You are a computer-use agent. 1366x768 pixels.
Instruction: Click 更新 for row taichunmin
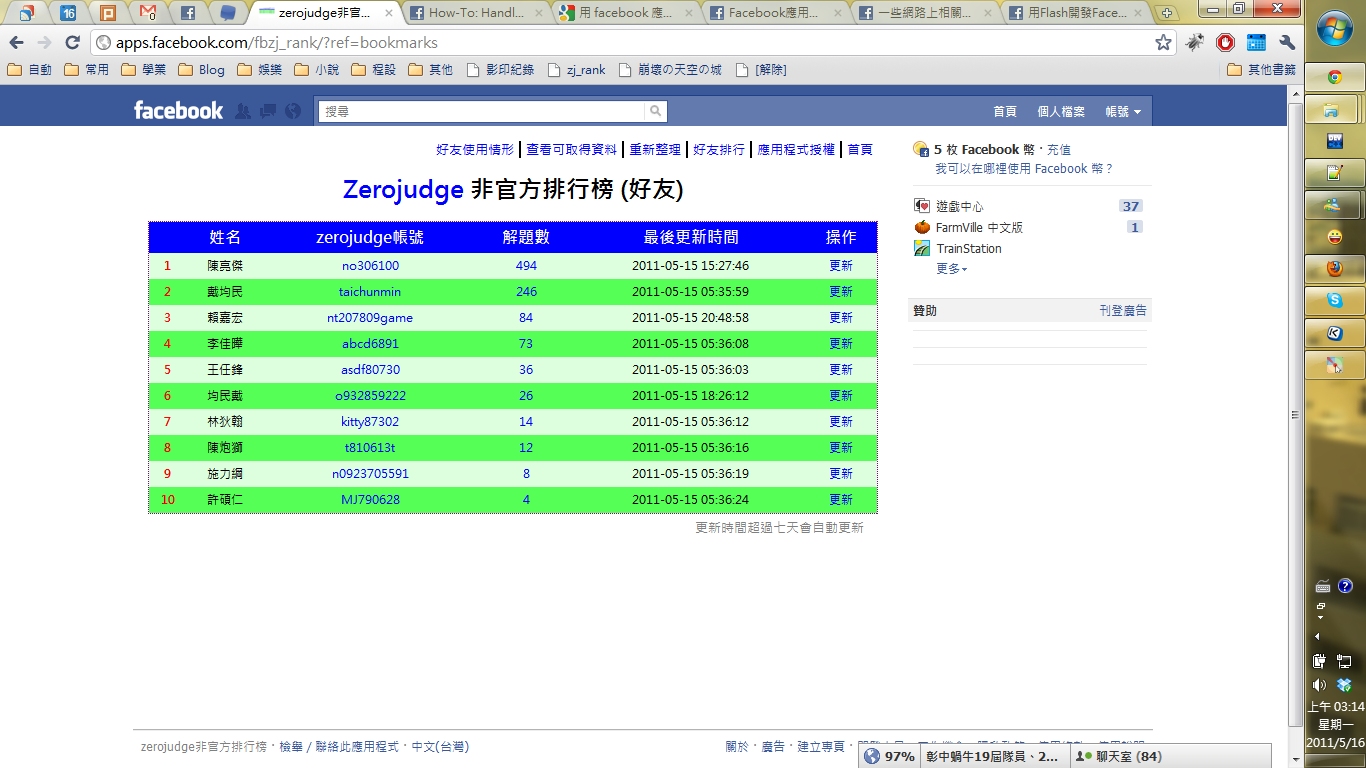point(841,292)
